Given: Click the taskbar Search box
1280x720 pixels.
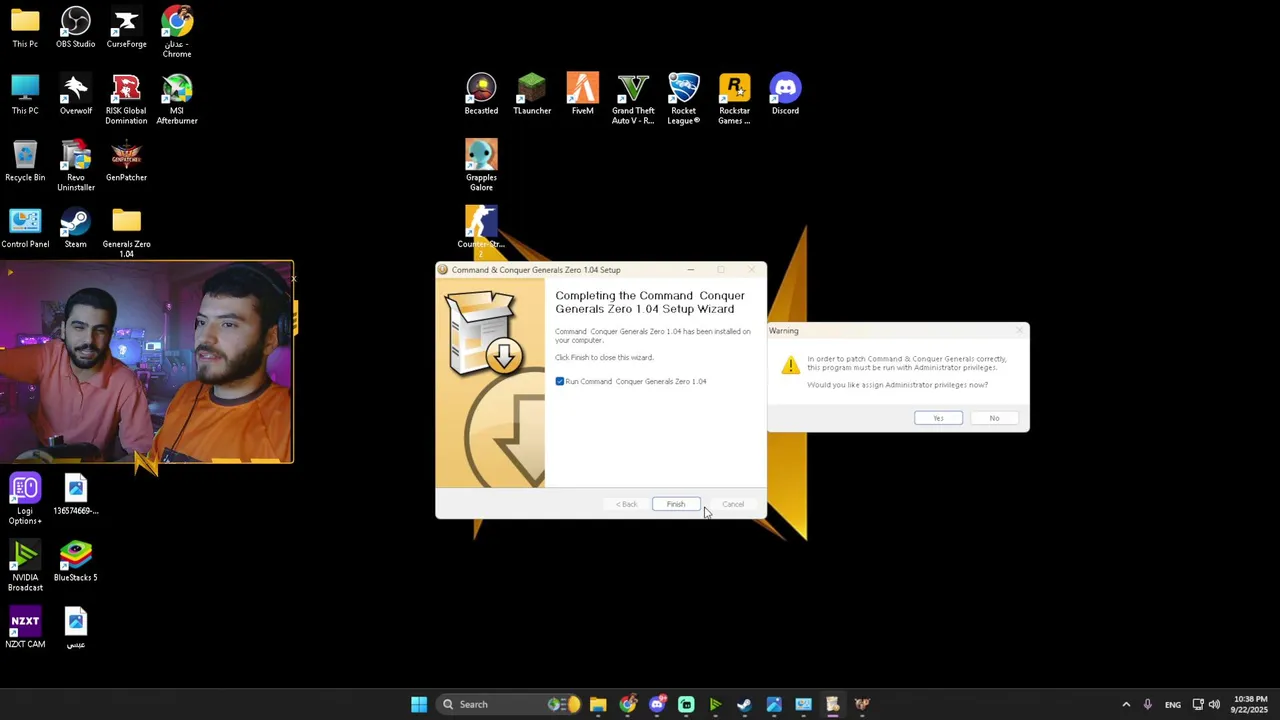Looking at the screenshot, I should point(510,704).
